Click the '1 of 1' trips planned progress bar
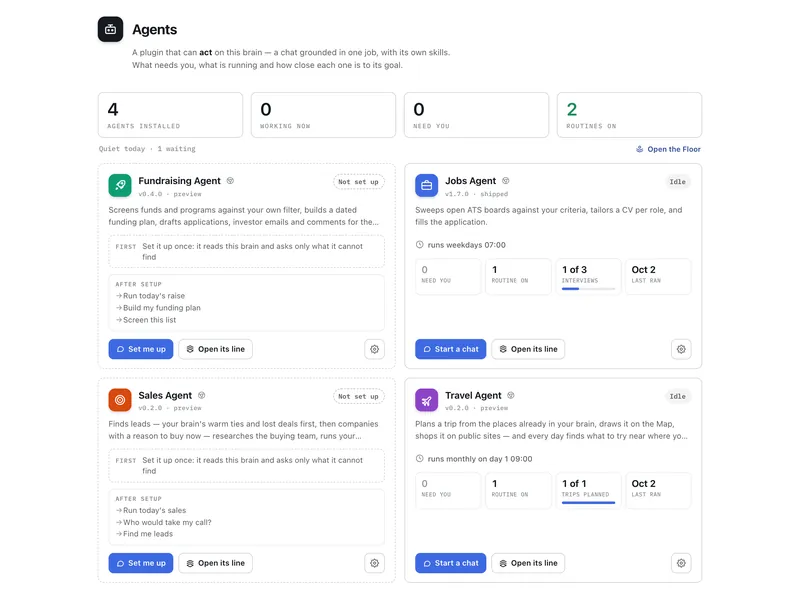800x598 pixels. (588, 503)
